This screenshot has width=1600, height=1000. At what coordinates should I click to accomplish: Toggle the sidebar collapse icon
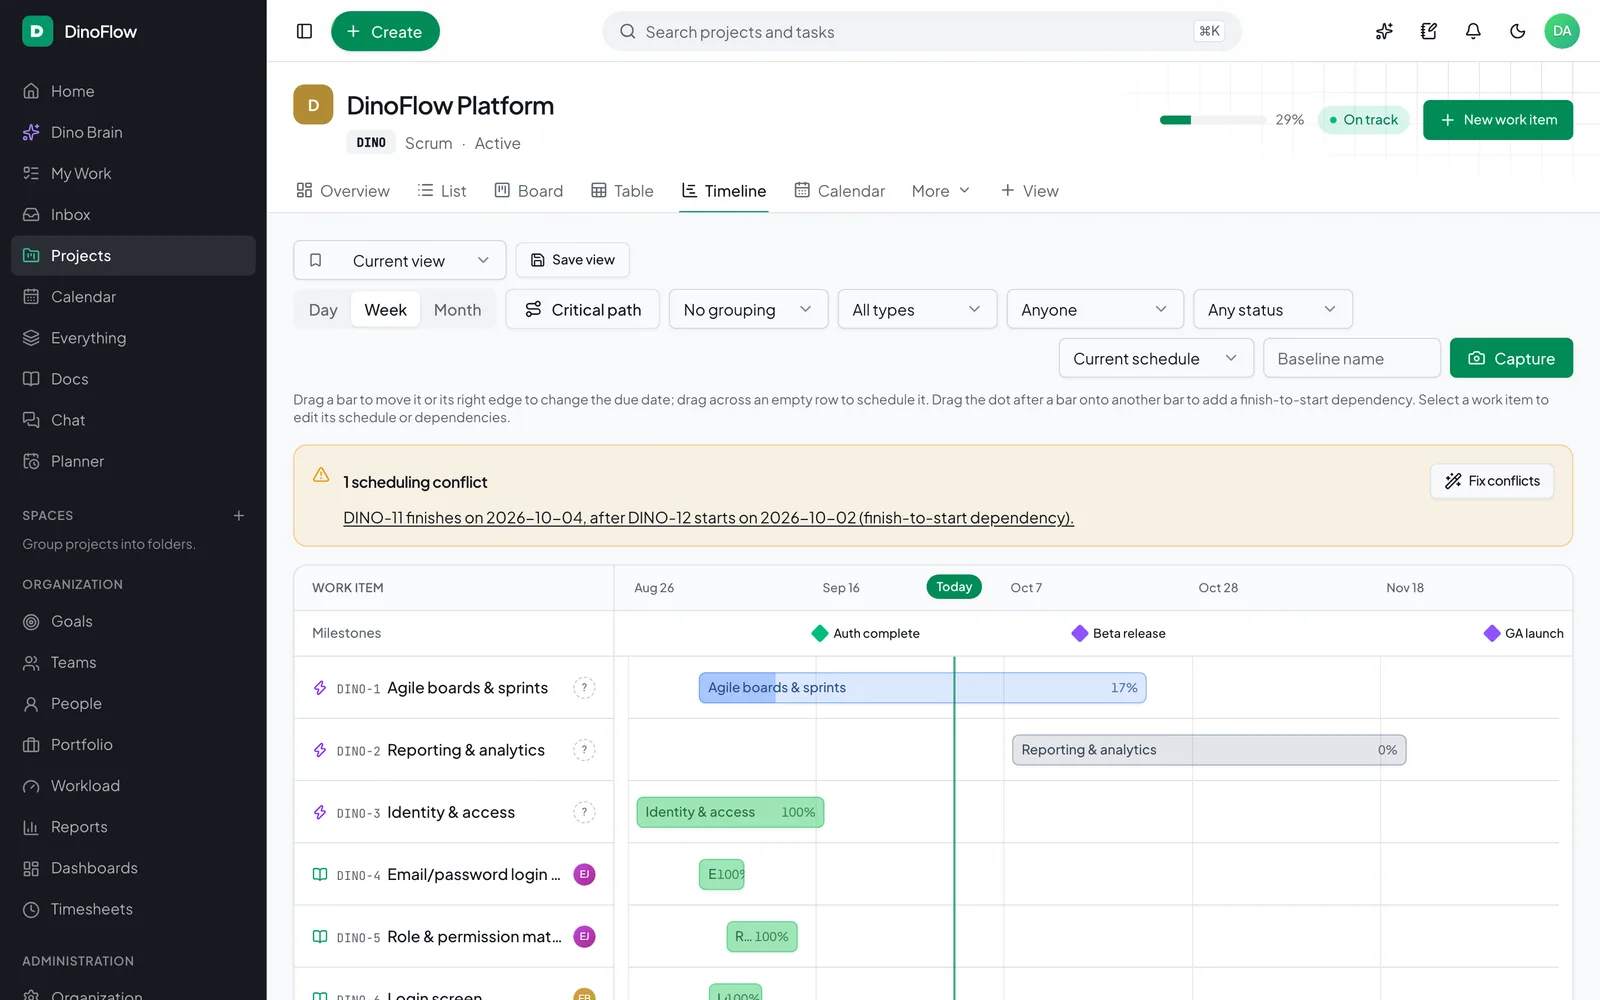pos(305,31)
